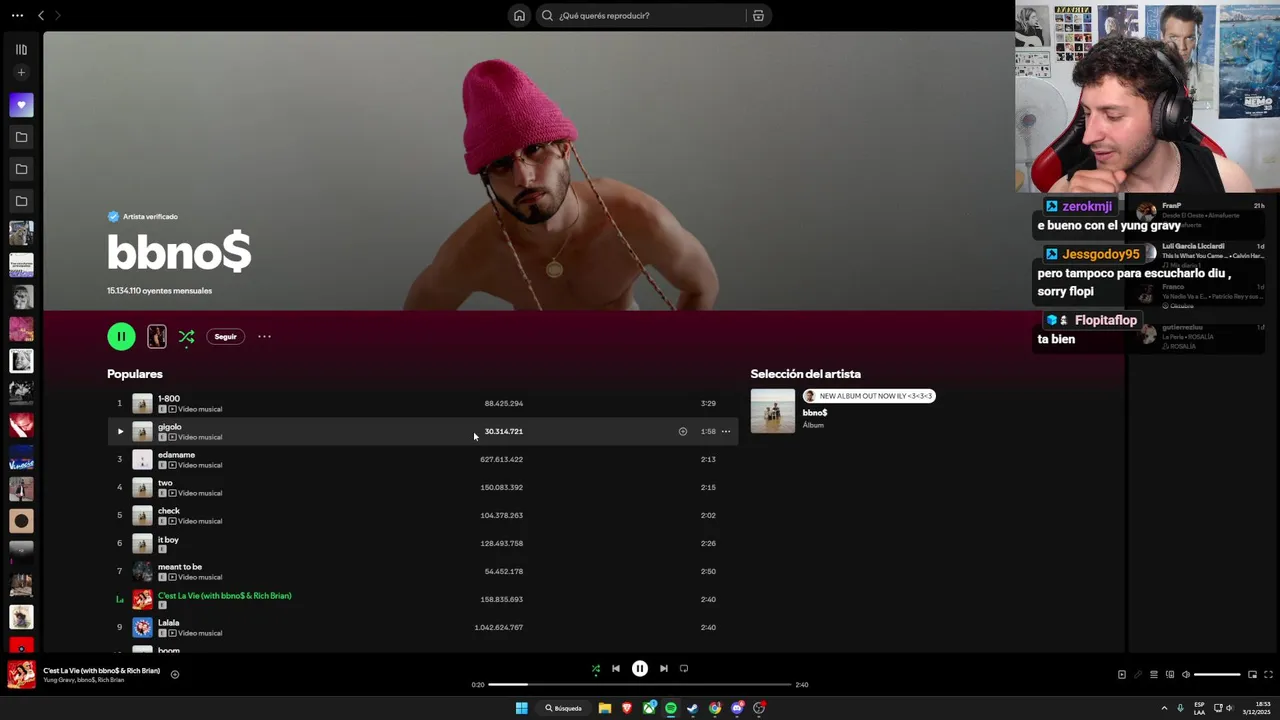
Task: Open Windows Start menu
Action: click(x=521, y=708)
